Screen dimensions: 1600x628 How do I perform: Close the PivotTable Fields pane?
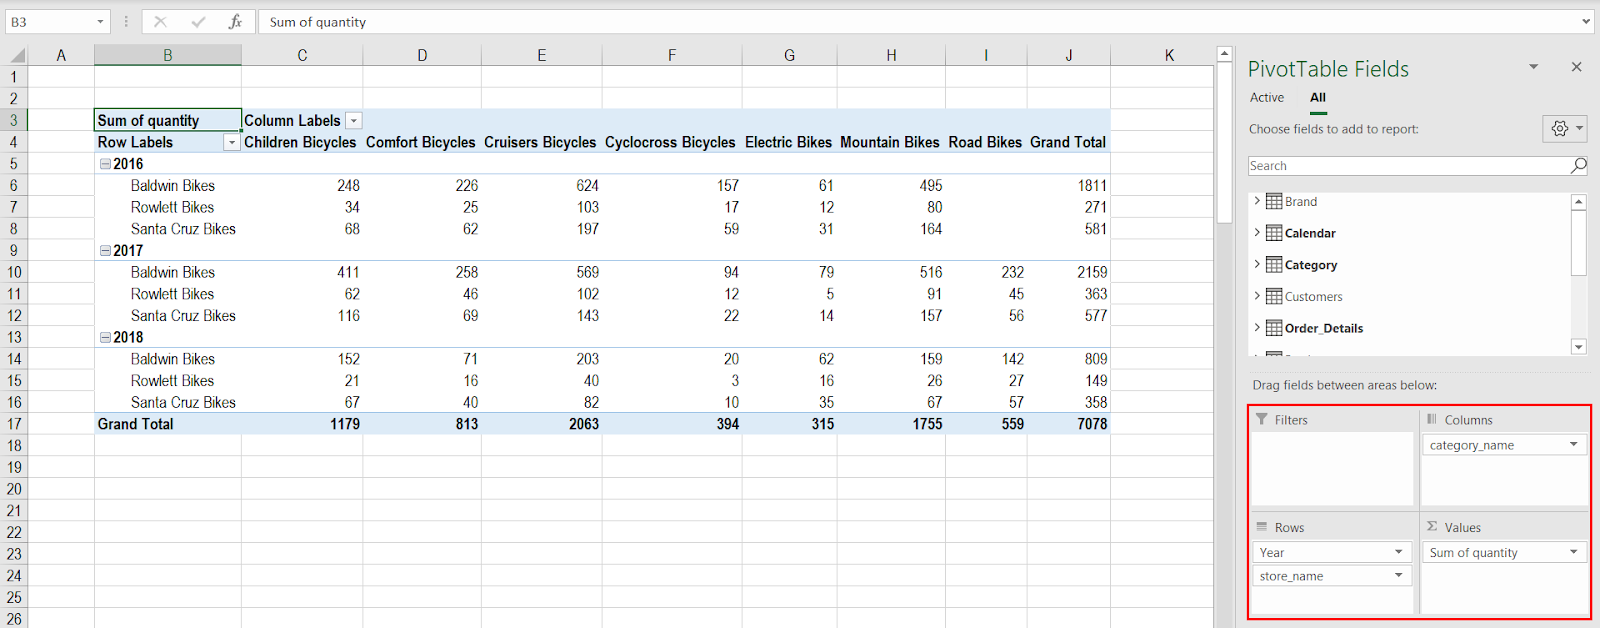tap(1576, 67)
